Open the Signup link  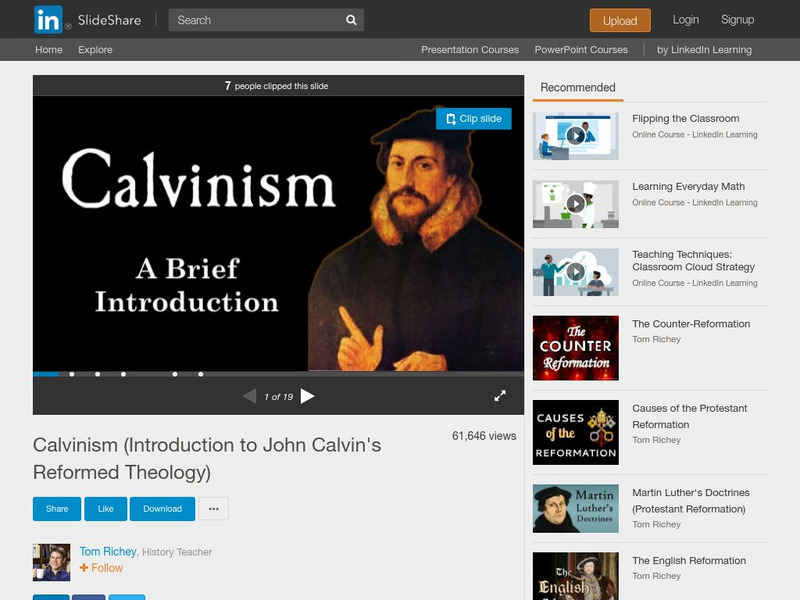coord(737,20)
